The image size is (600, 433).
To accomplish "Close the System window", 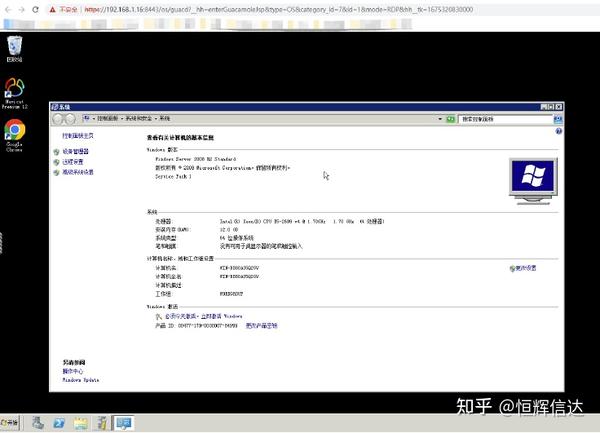I will (x=559, y=107).
